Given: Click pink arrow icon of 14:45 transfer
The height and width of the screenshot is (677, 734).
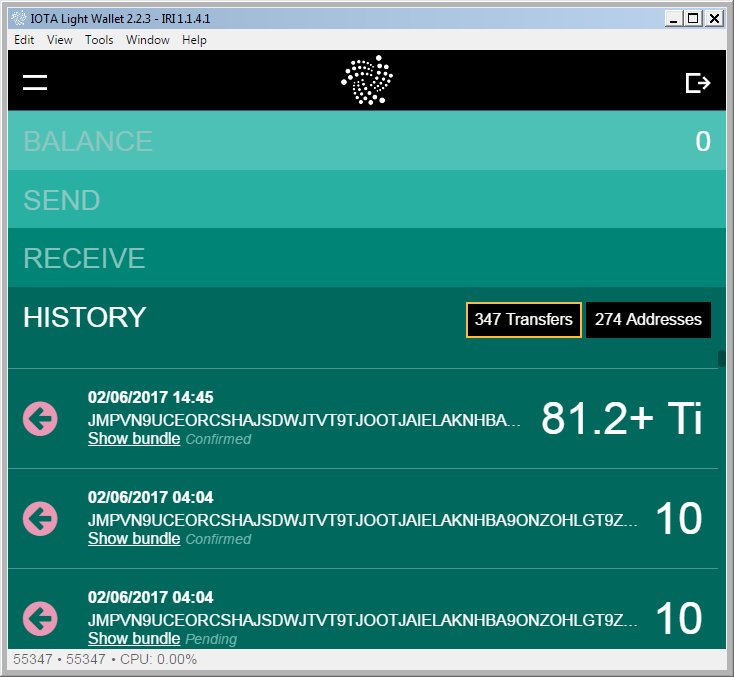Looking at the screenshot, I should [40, 419].
